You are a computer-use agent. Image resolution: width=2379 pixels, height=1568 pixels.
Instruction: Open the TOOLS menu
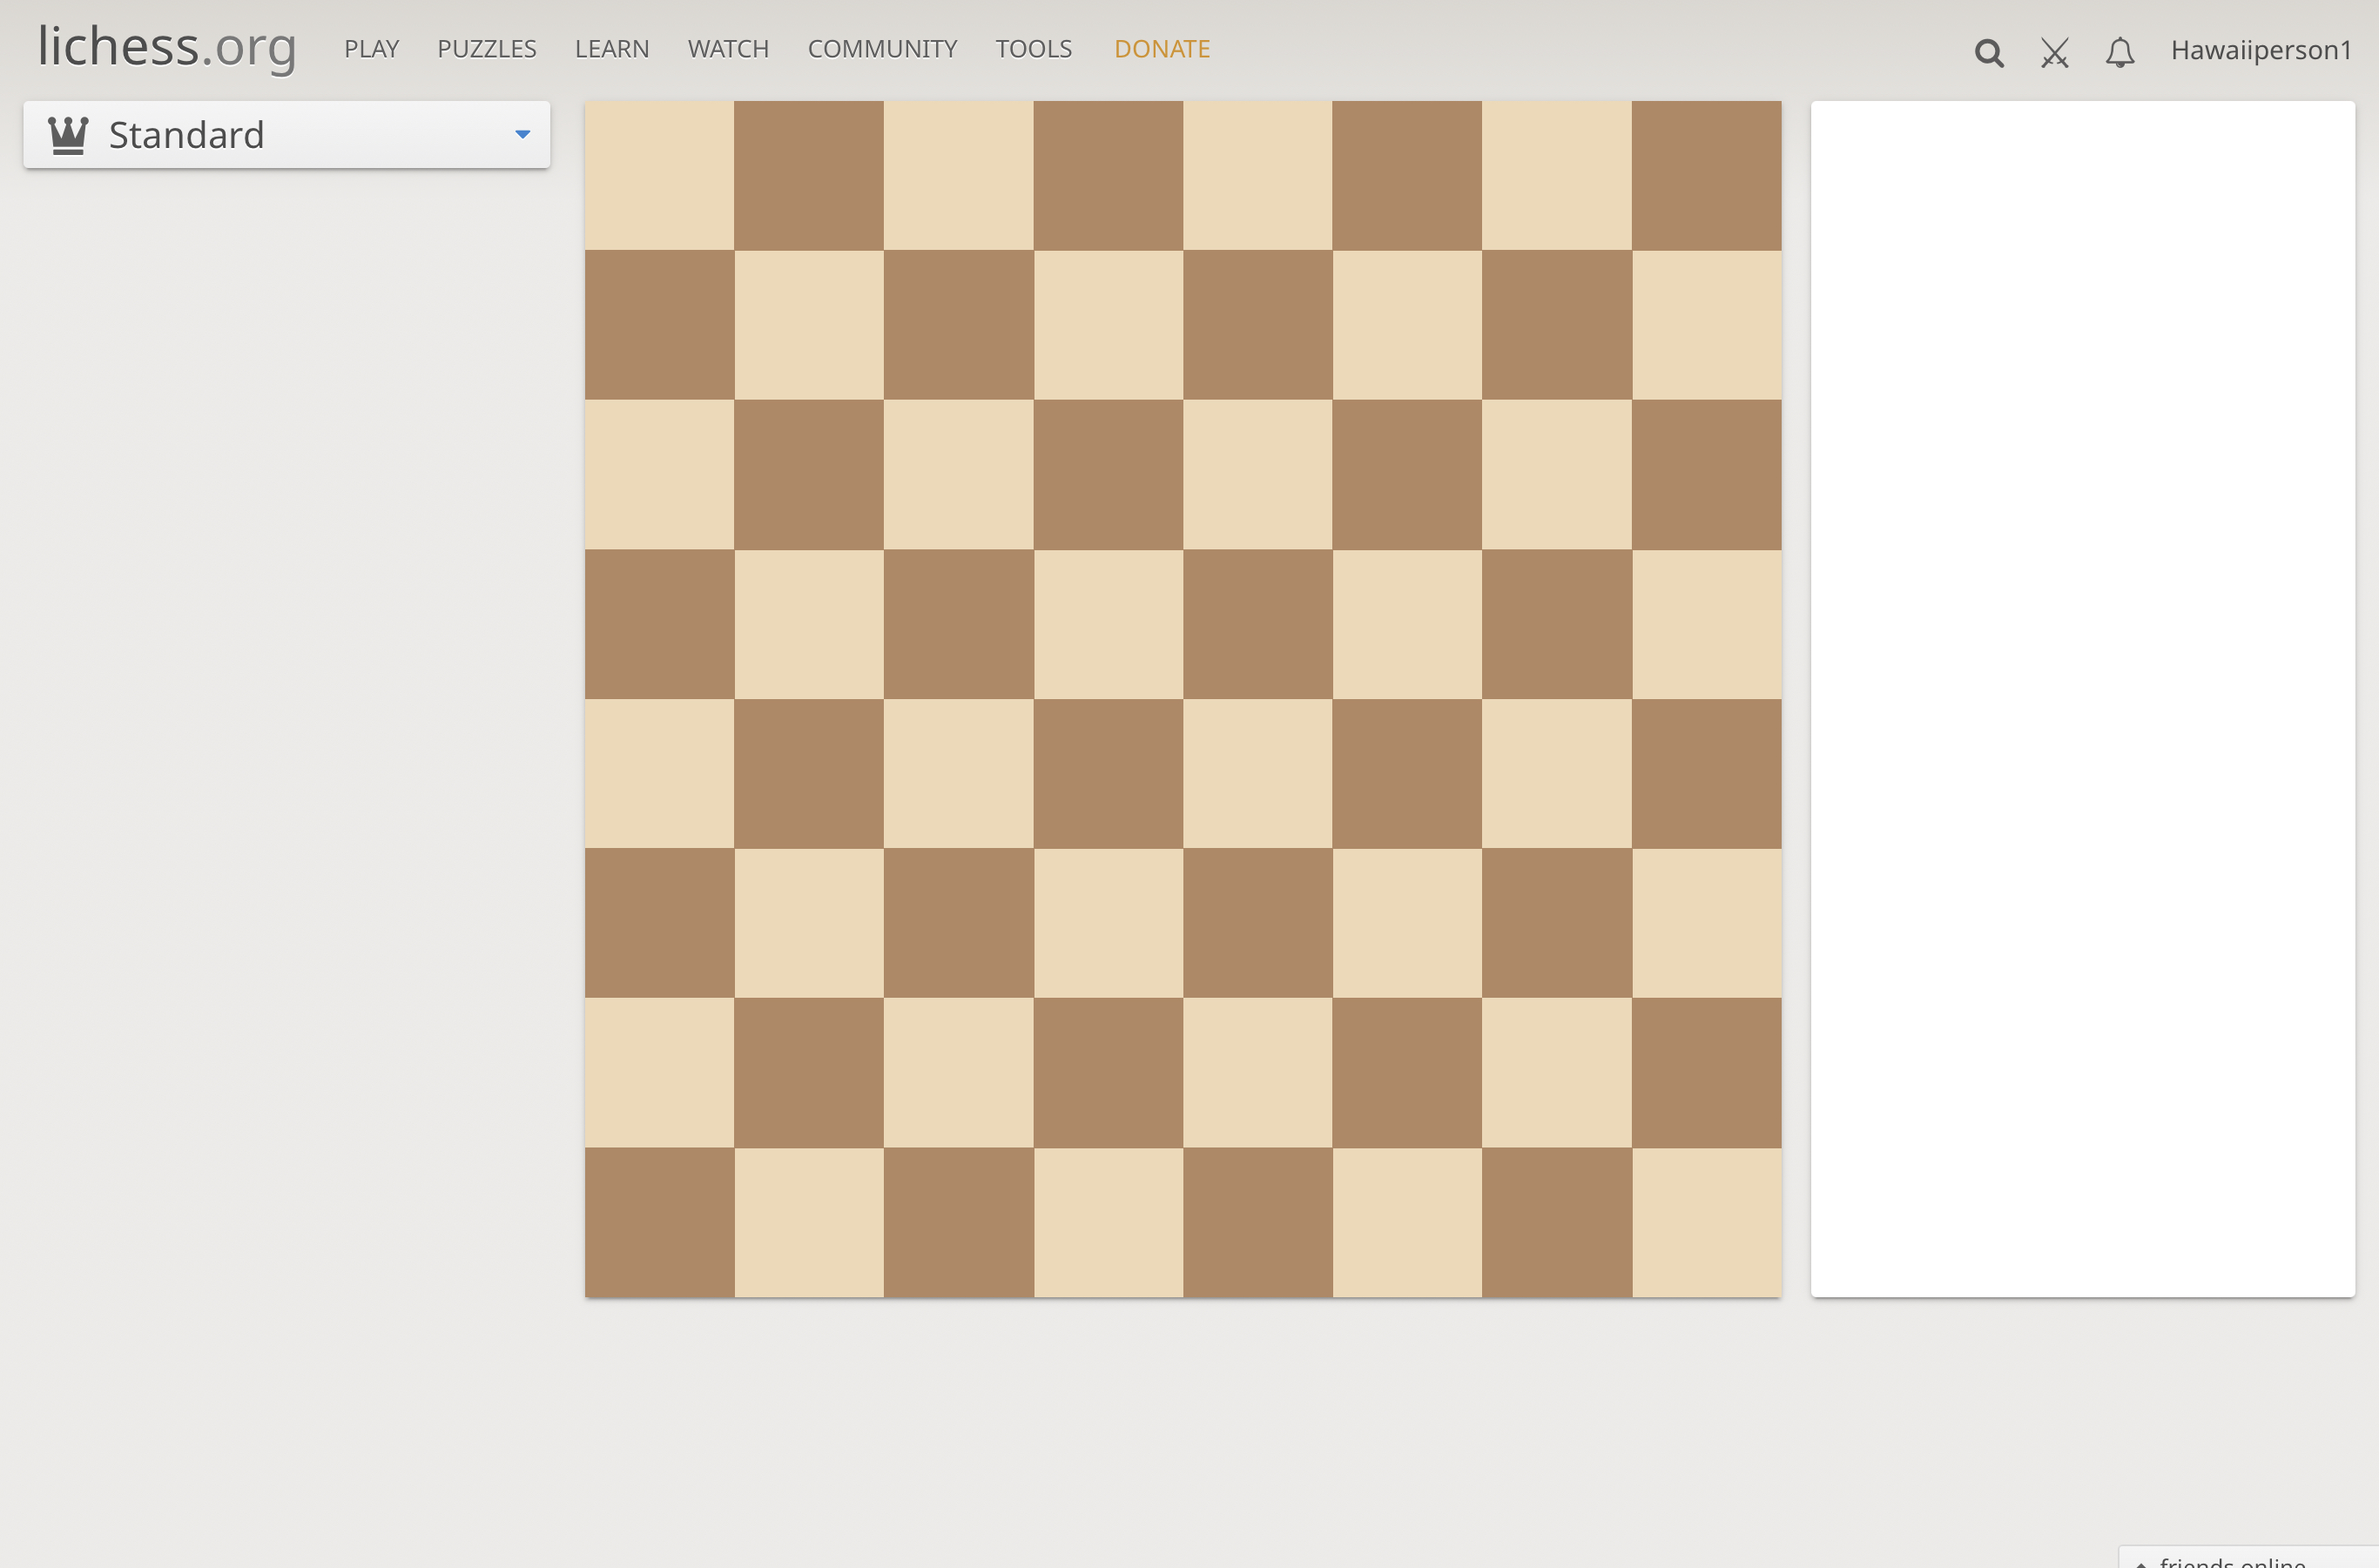pos(1033,49)
